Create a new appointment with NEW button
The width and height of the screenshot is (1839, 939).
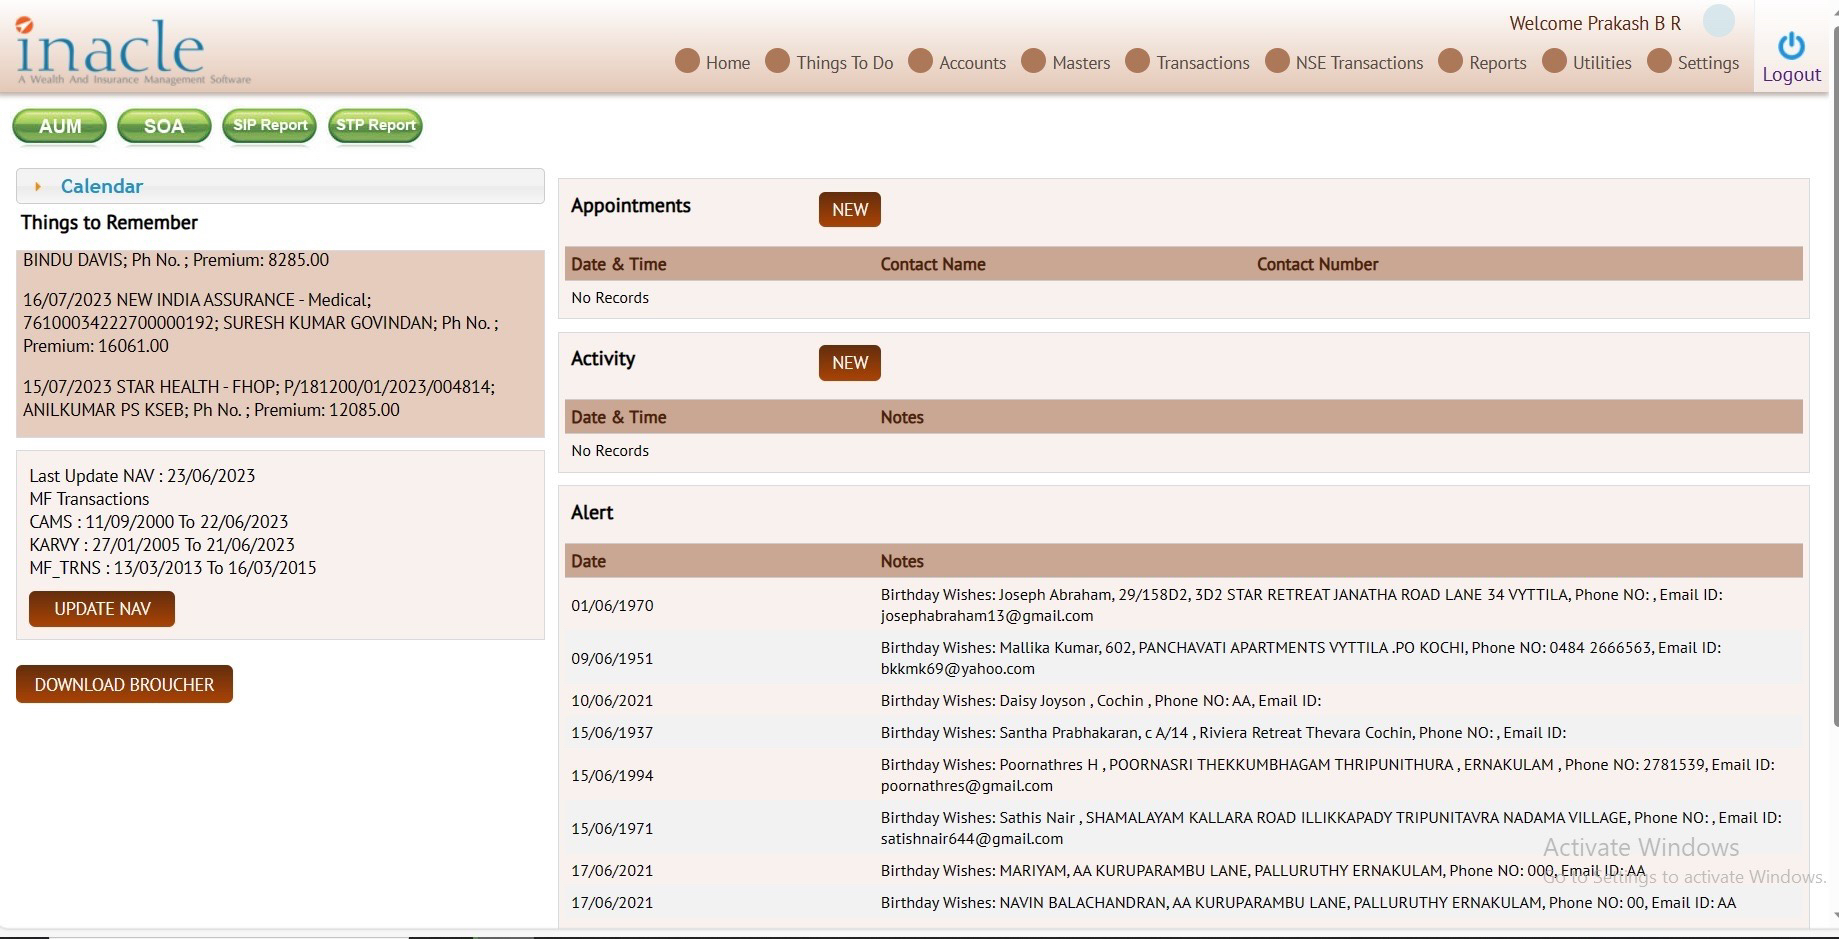pos(849,210)
